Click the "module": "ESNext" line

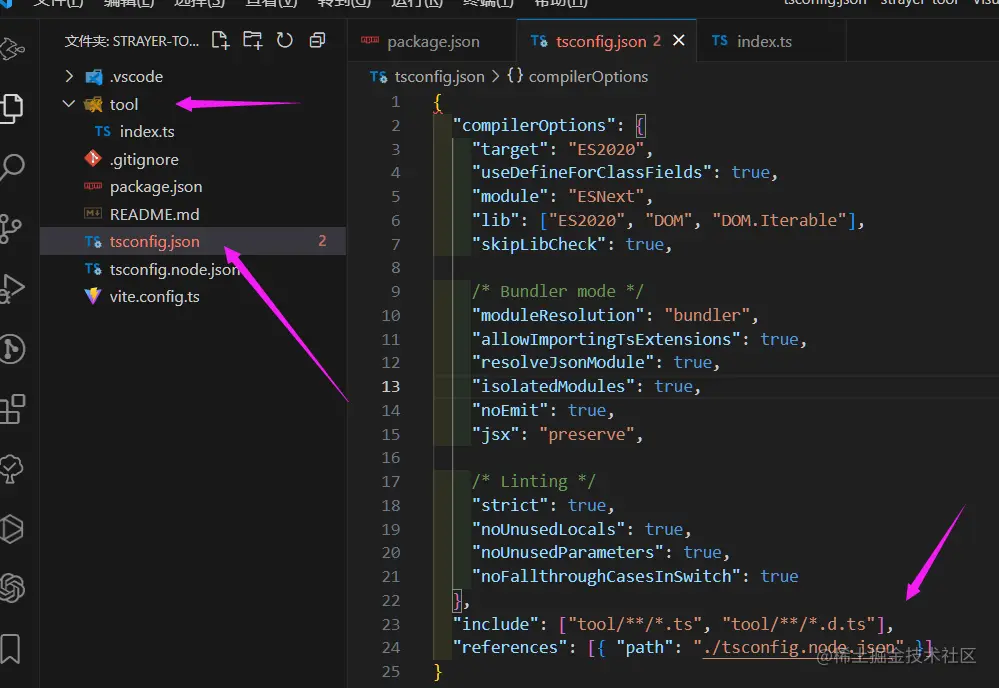pyautogui.click(x=562, y=196)
